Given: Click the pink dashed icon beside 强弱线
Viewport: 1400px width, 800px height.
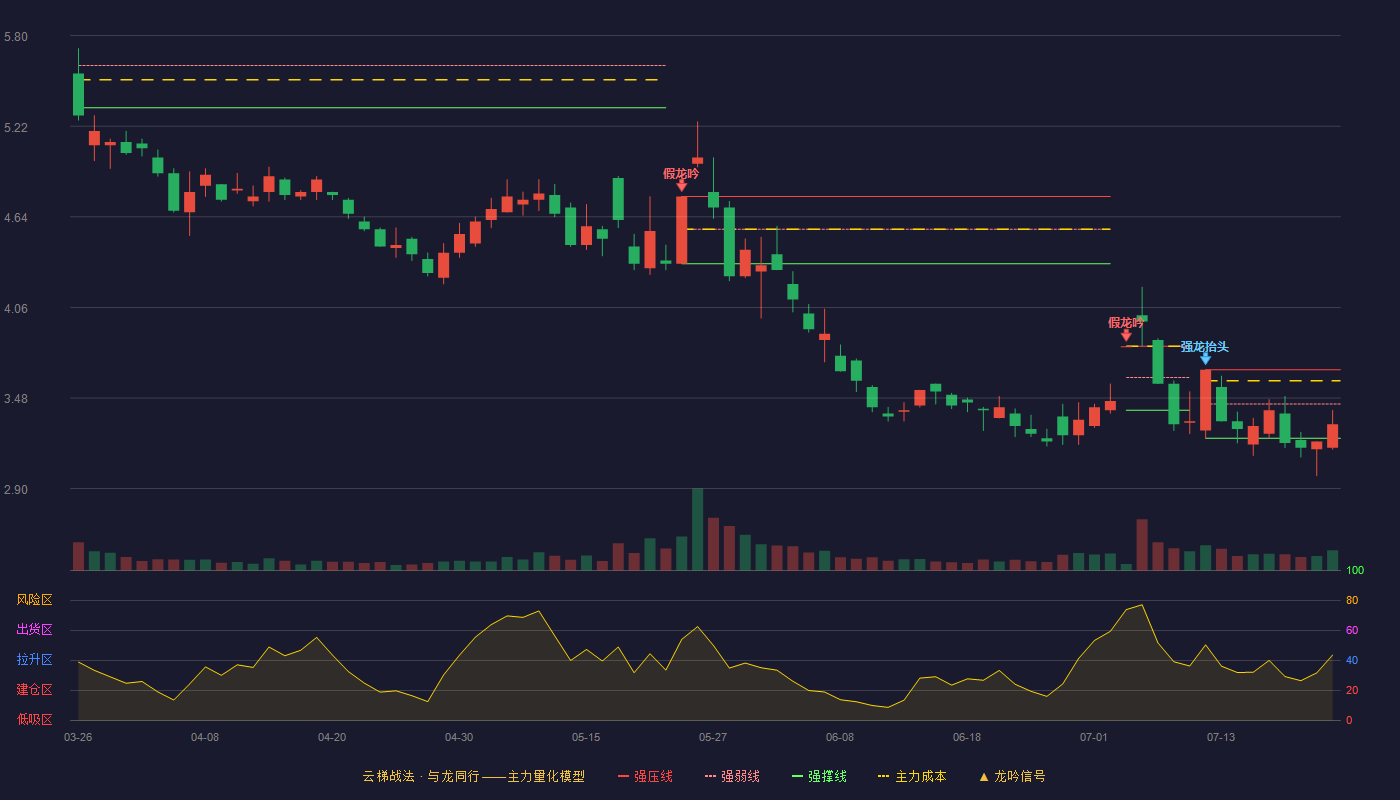Looking at the screenshot, I should click(x=710, y=776).
